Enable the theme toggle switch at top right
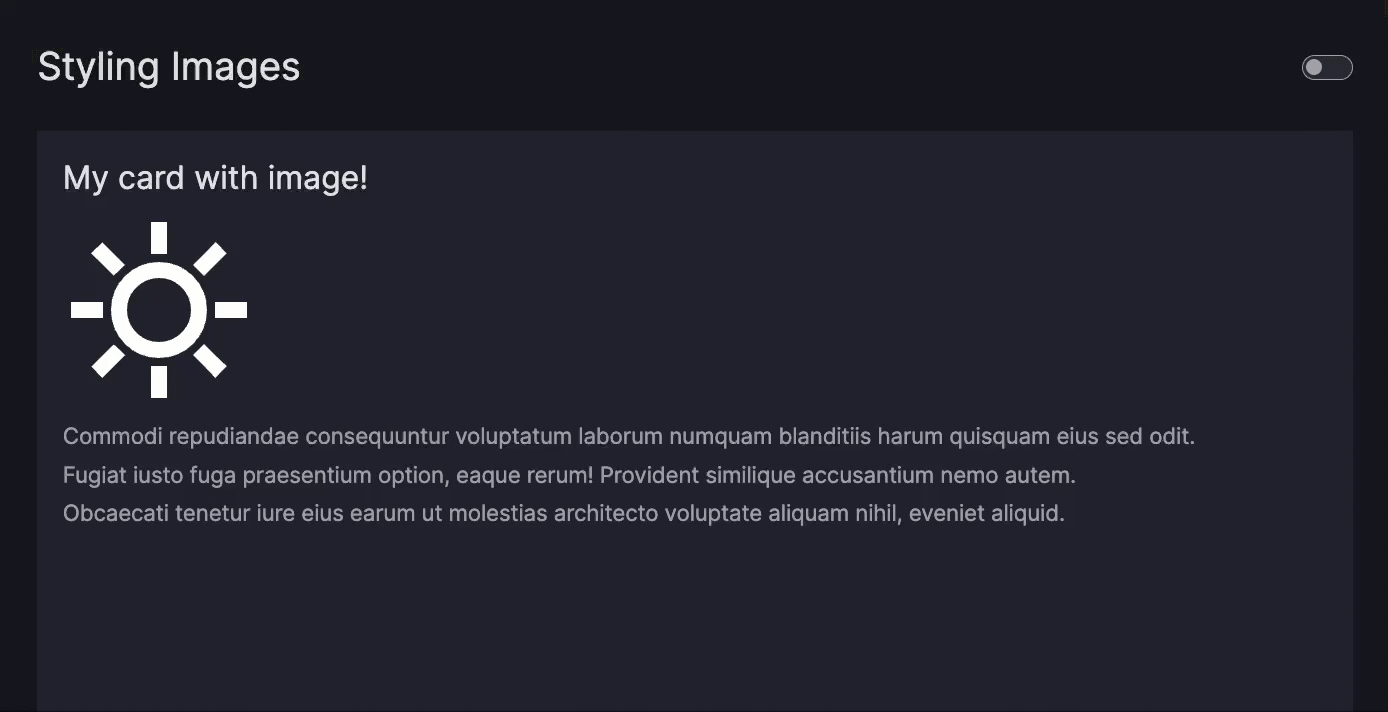Image resolution: width=1388 pixels, height=712 pixels. pyautogui.click(x=1327, y=67)
